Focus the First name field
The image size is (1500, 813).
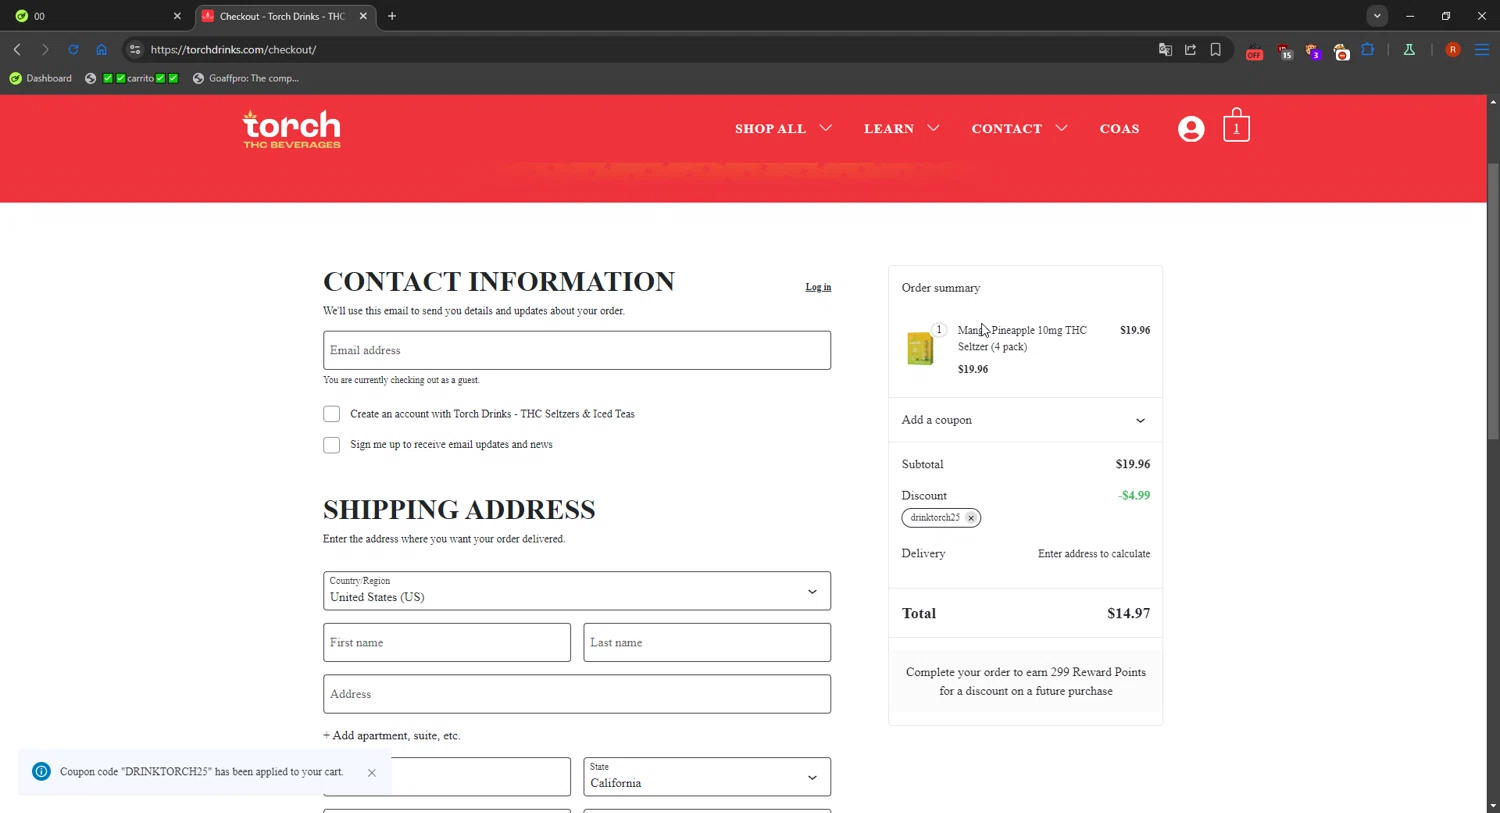(447, 643)
